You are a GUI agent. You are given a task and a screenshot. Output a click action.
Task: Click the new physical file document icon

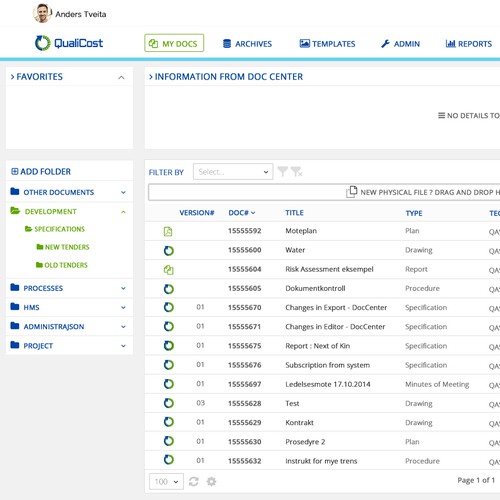[x=352, y=192]
